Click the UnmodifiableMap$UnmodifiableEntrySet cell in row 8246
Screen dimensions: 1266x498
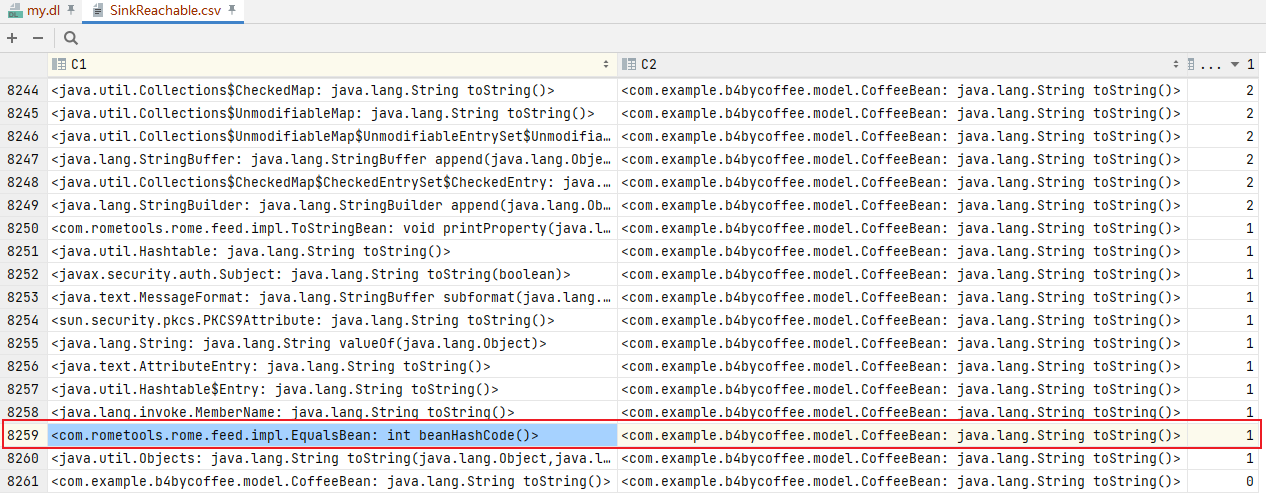(x=332, y=136)
